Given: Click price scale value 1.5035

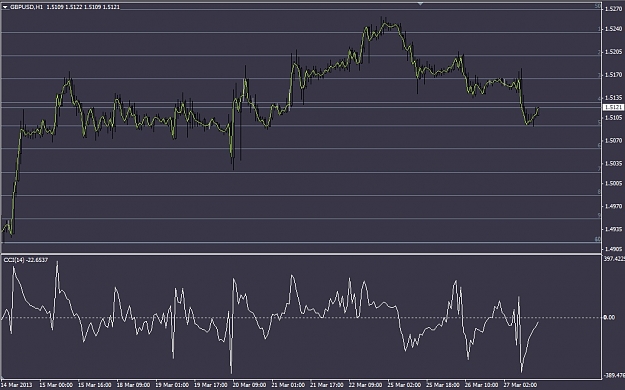Looking at the screenshot, I should coord(613,163).
